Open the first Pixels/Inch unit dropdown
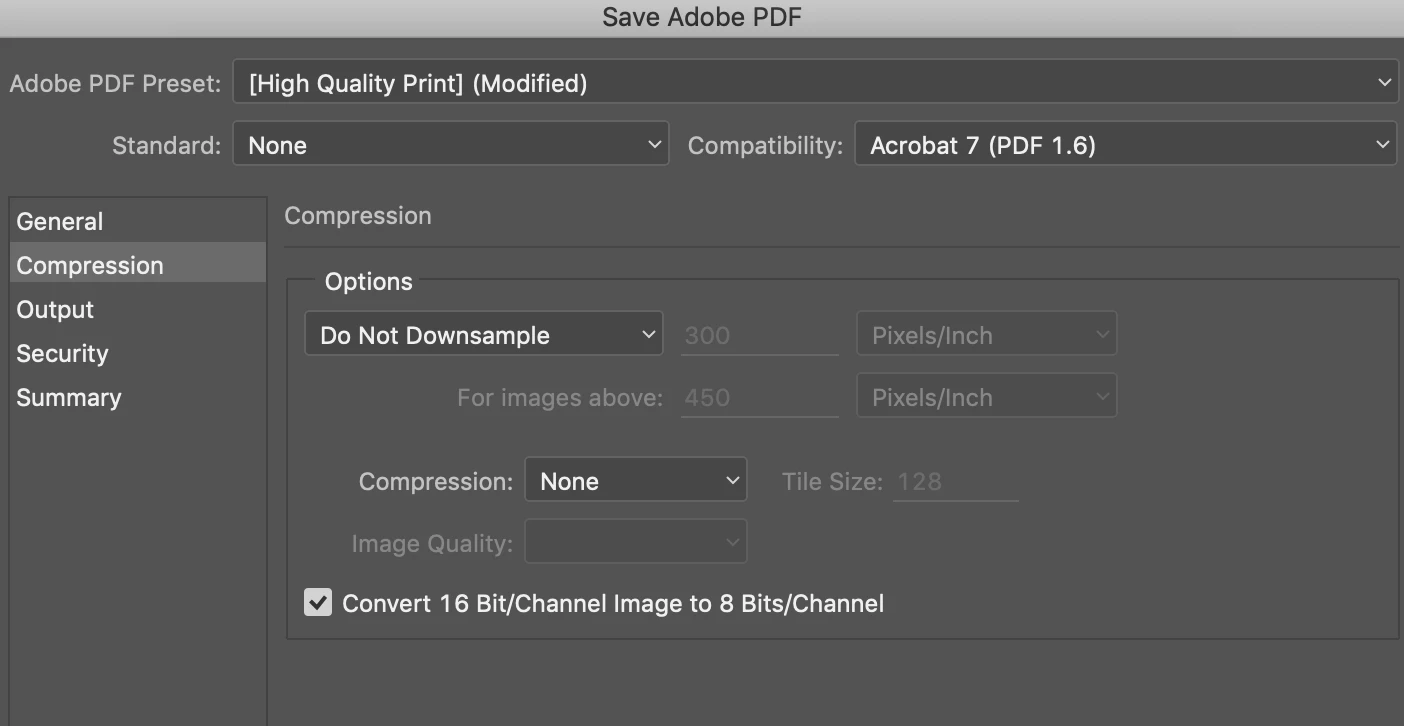Viewport: 1404px width, 726px height. 986,335
